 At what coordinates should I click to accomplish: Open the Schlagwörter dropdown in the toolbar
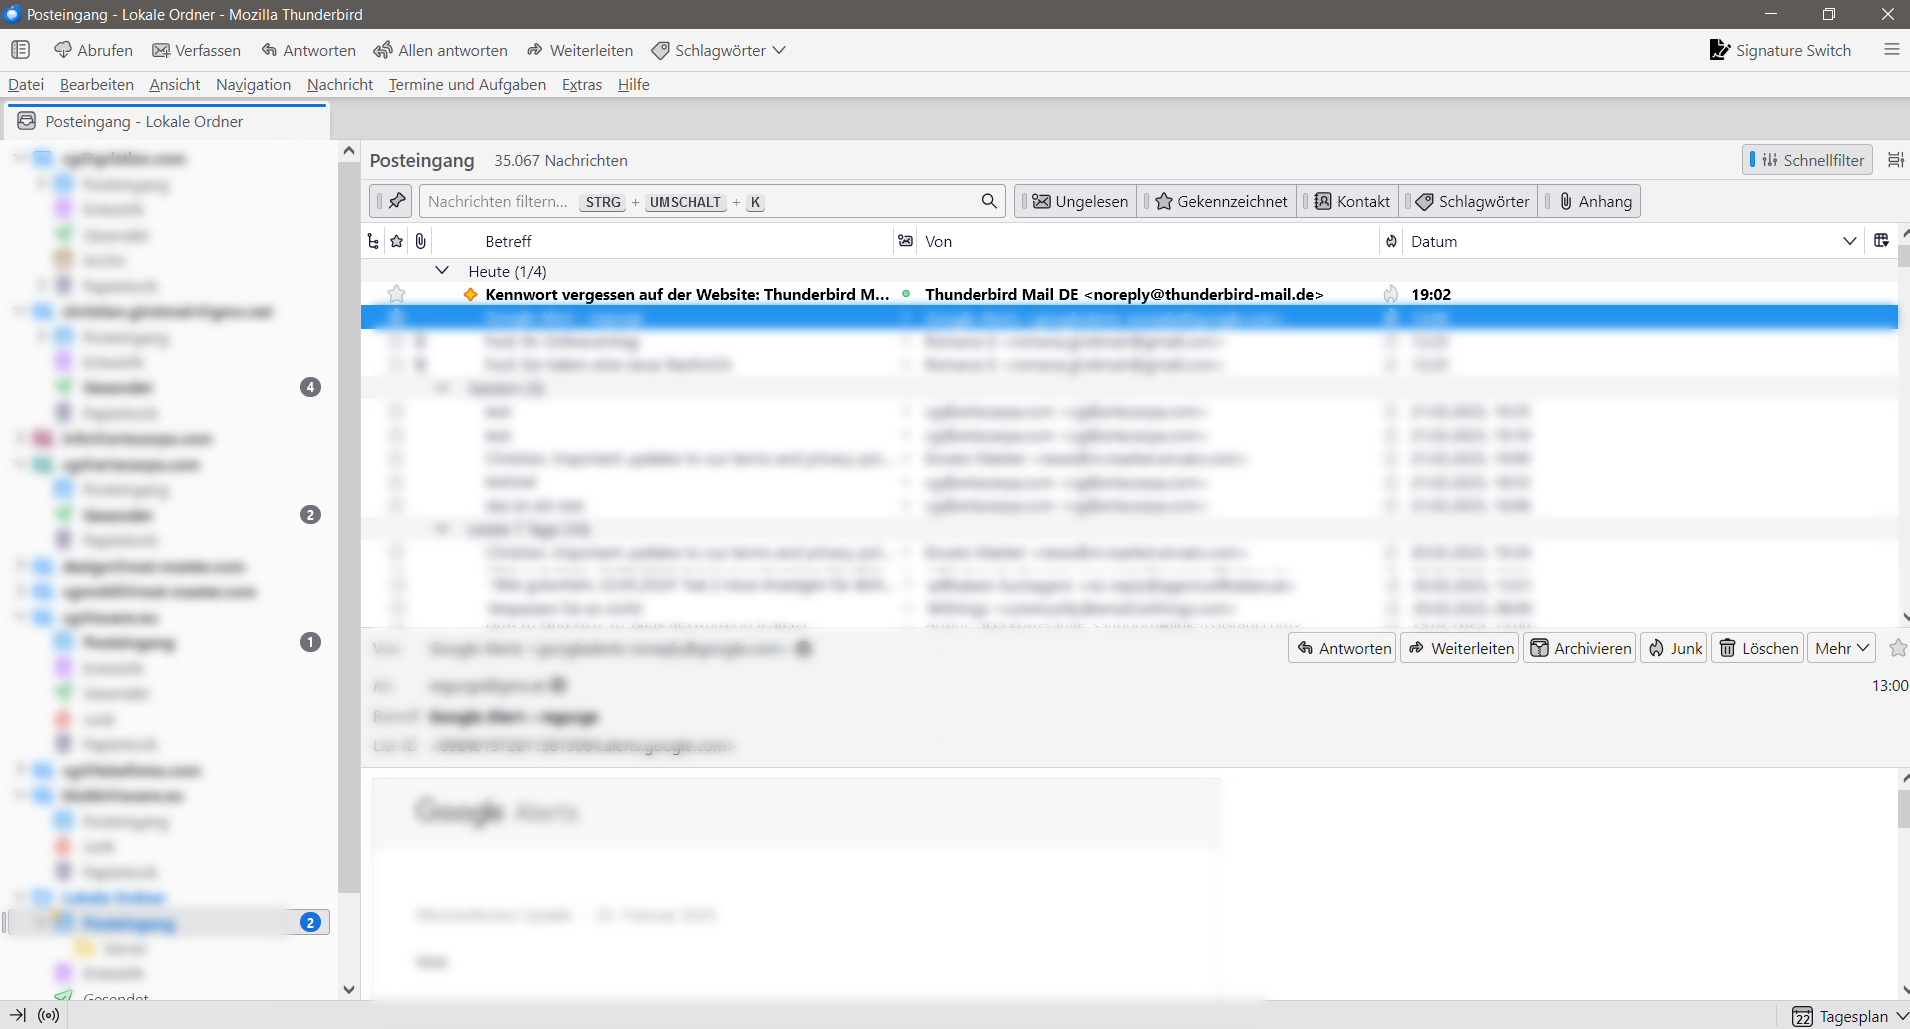pyautogui.click(x=718, y=50)
